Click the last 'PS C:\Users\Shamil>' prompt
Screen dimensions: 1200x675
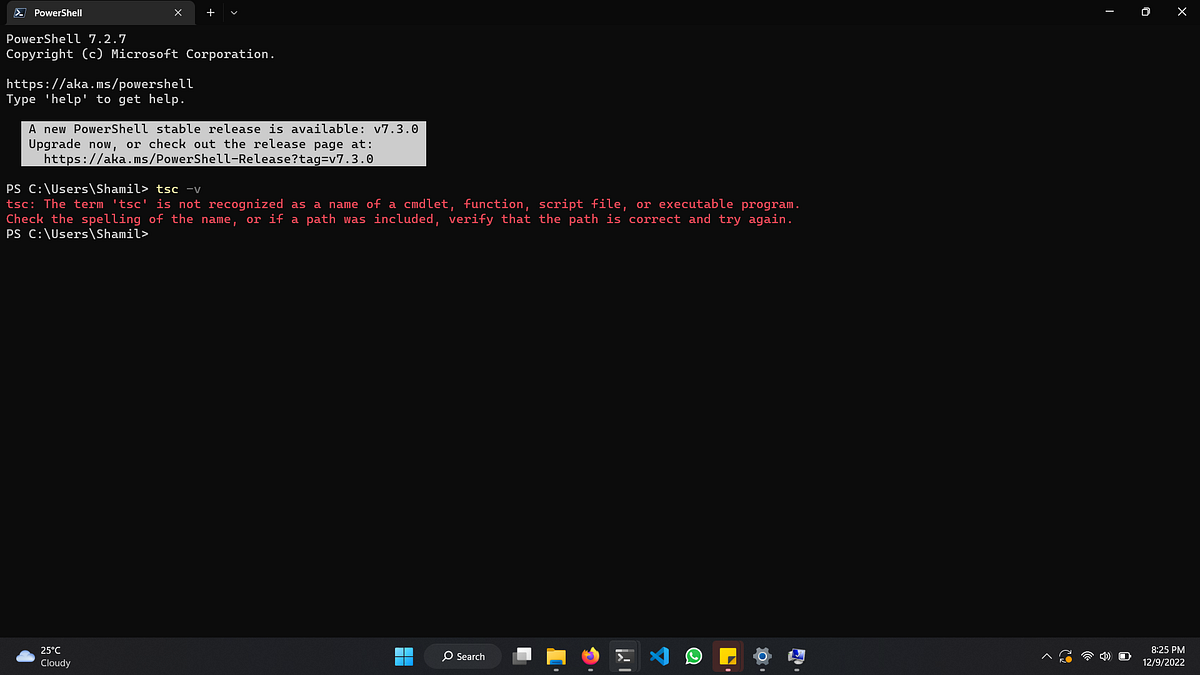pyautogui.click(x=77, y=234)
